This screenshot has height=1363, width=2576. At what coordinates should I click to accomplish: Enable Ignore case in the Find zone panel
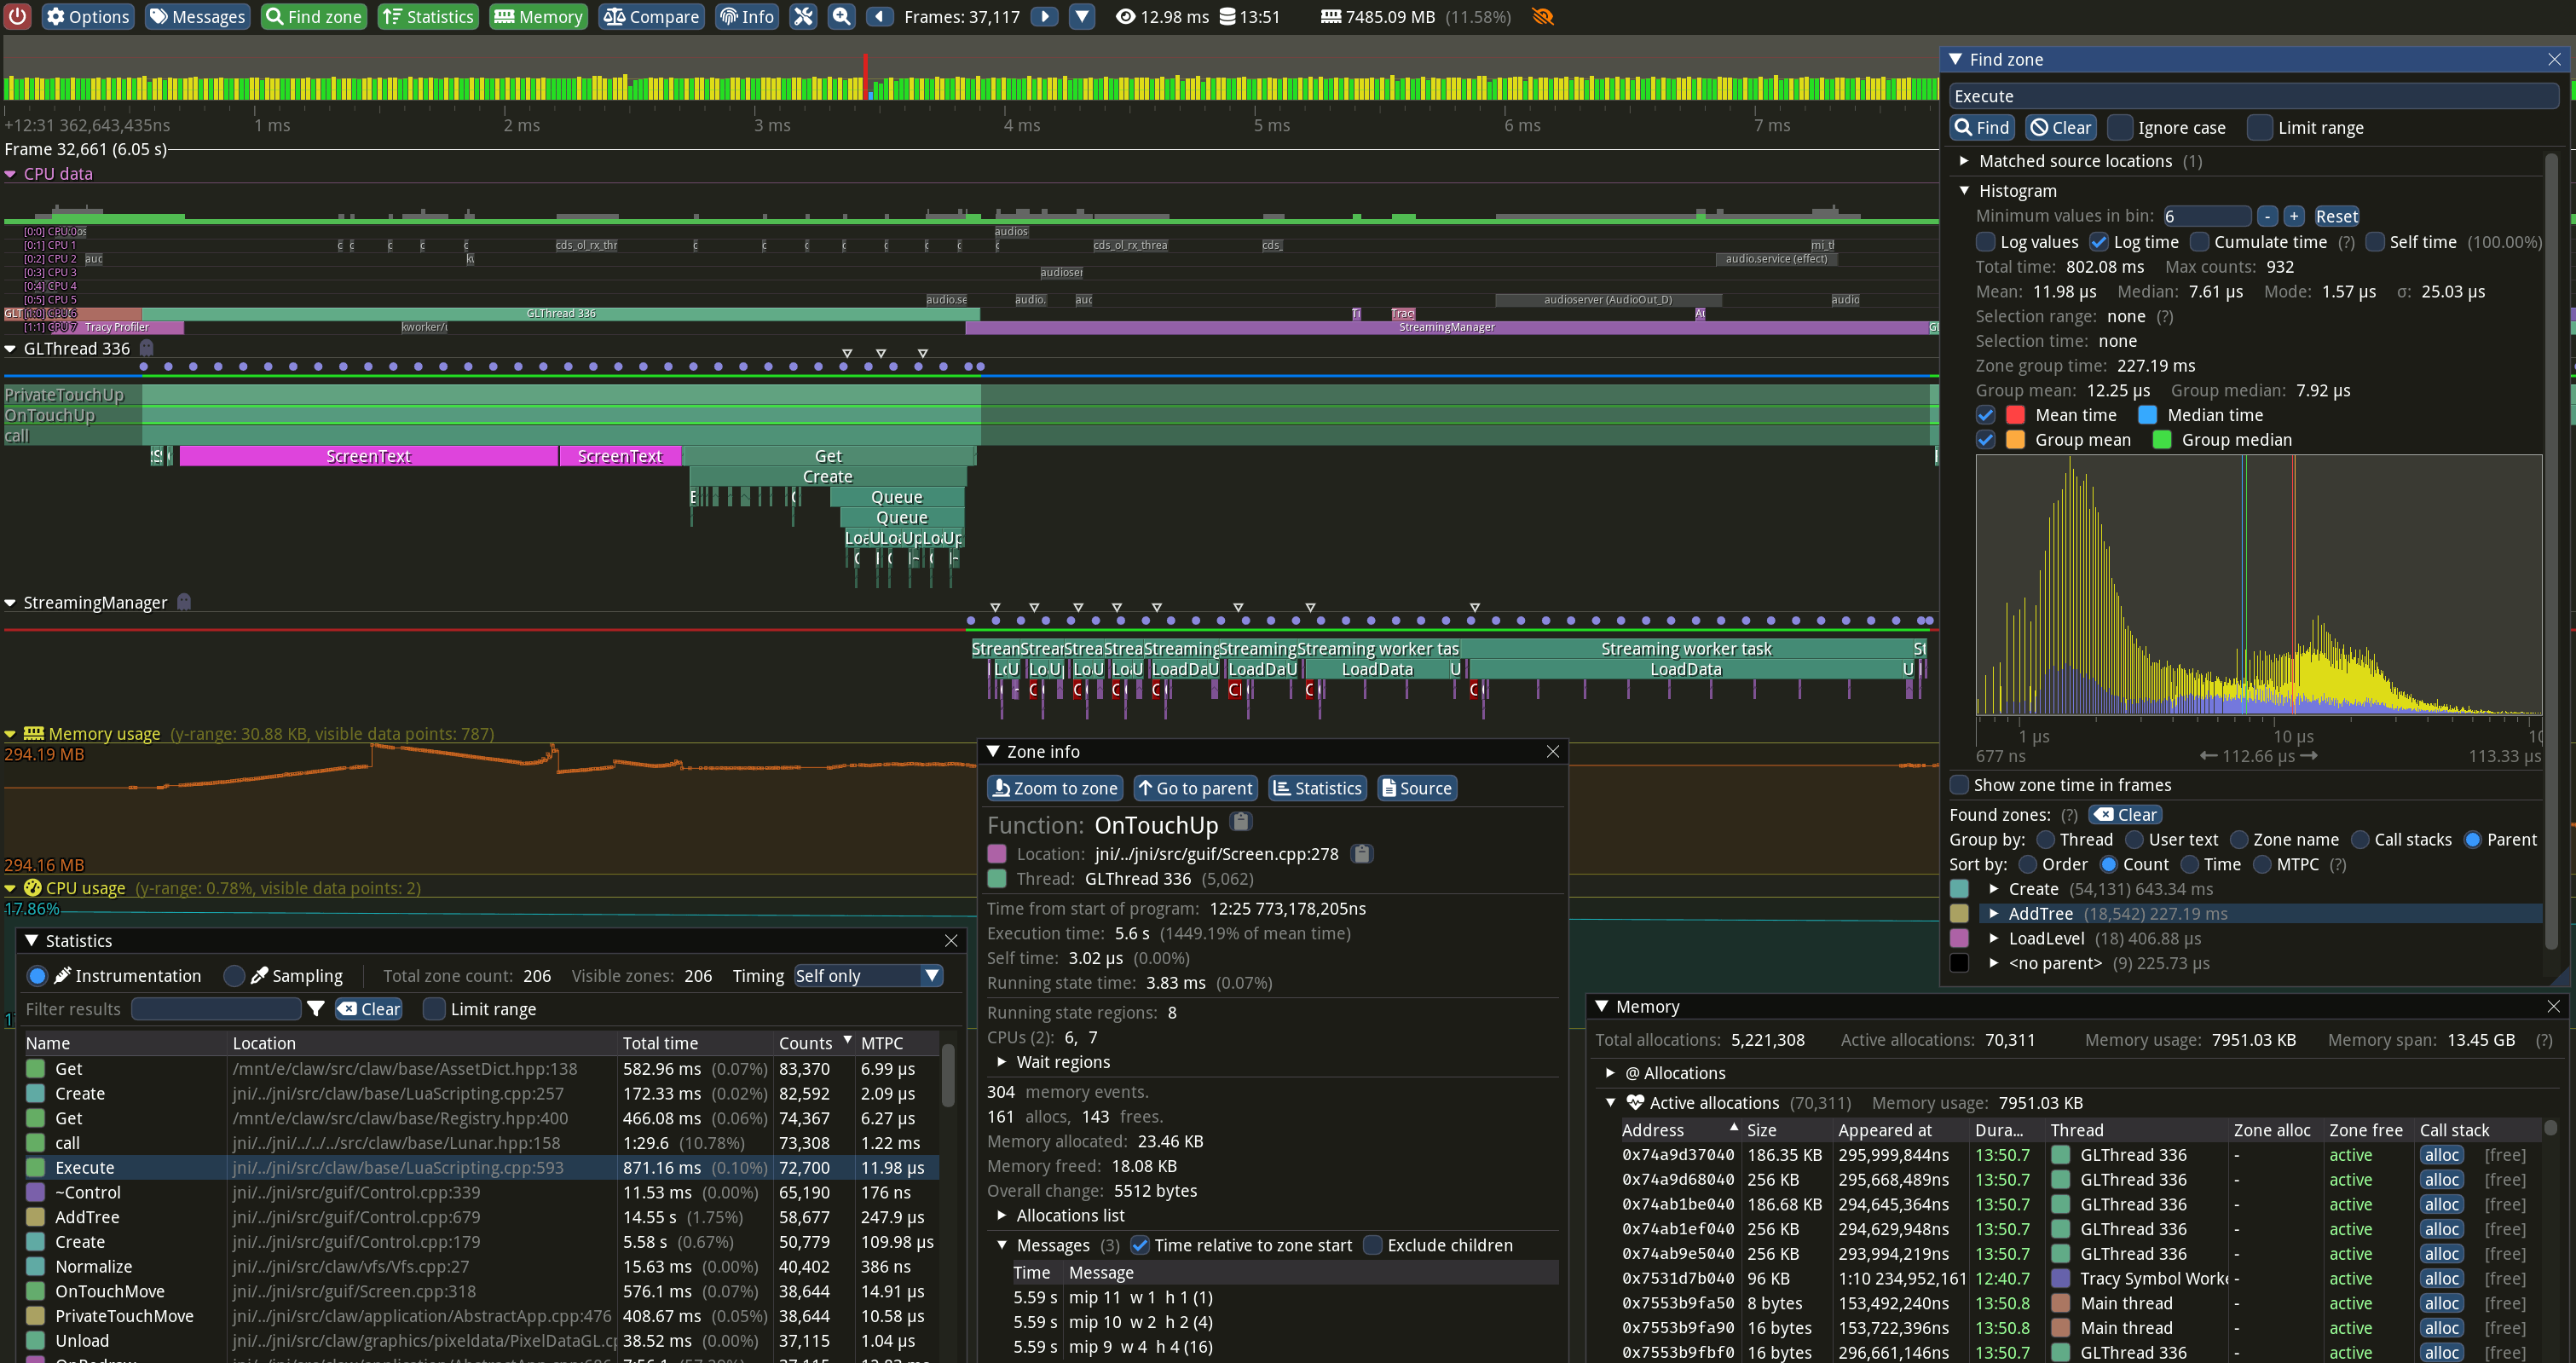pos(2121,127)
